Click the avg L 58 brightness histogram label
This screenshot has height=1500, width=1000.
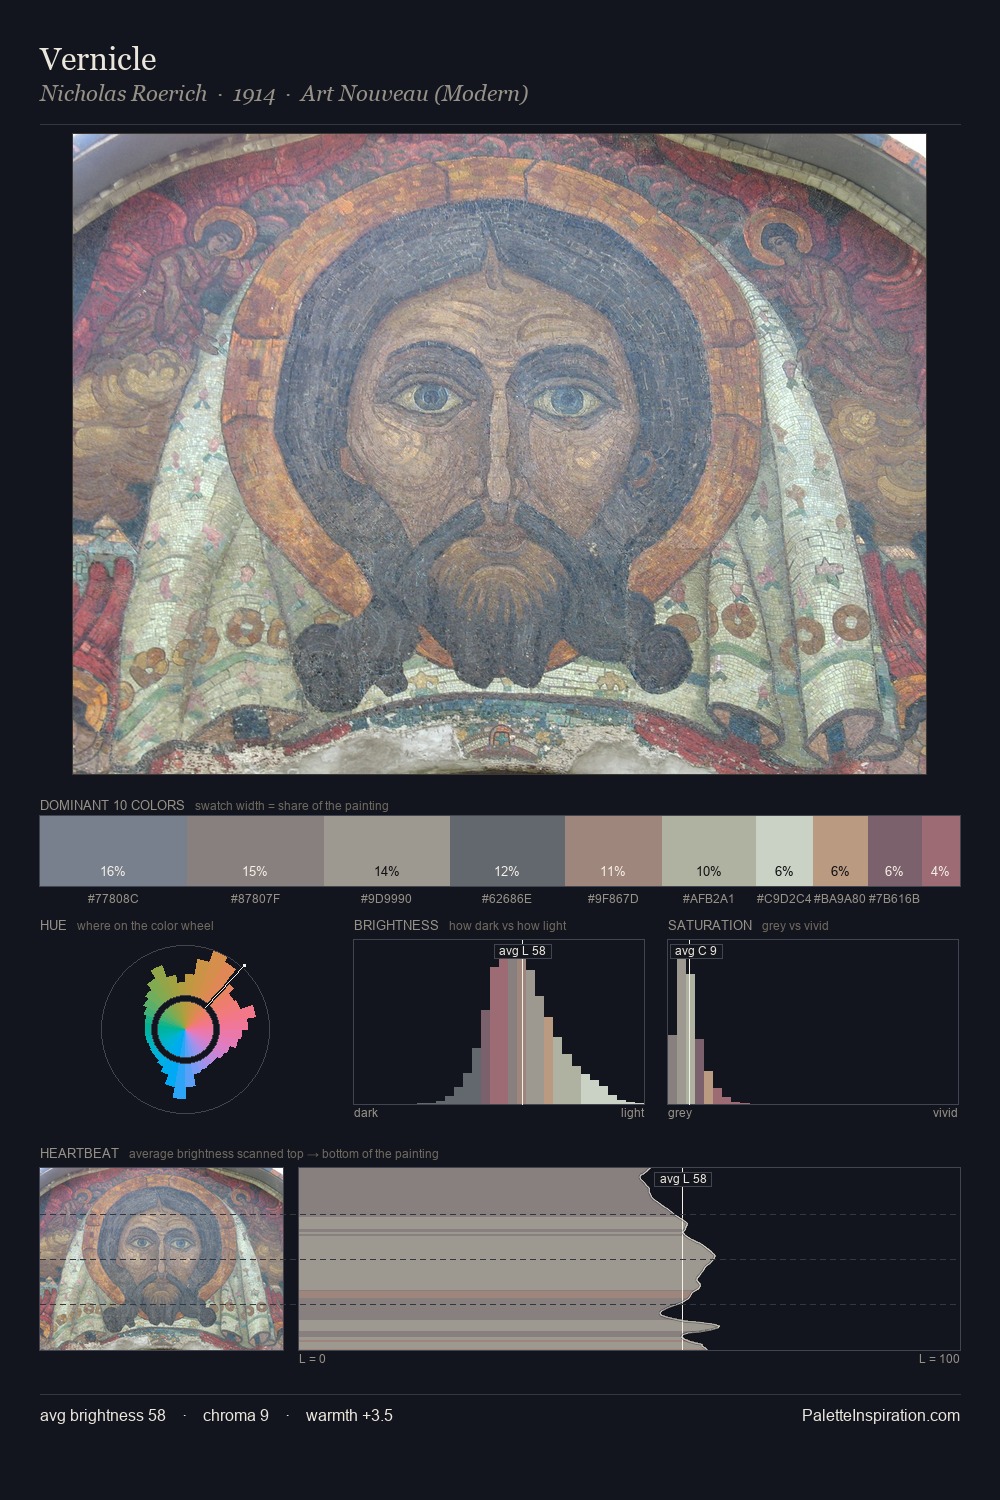[523, 951]
